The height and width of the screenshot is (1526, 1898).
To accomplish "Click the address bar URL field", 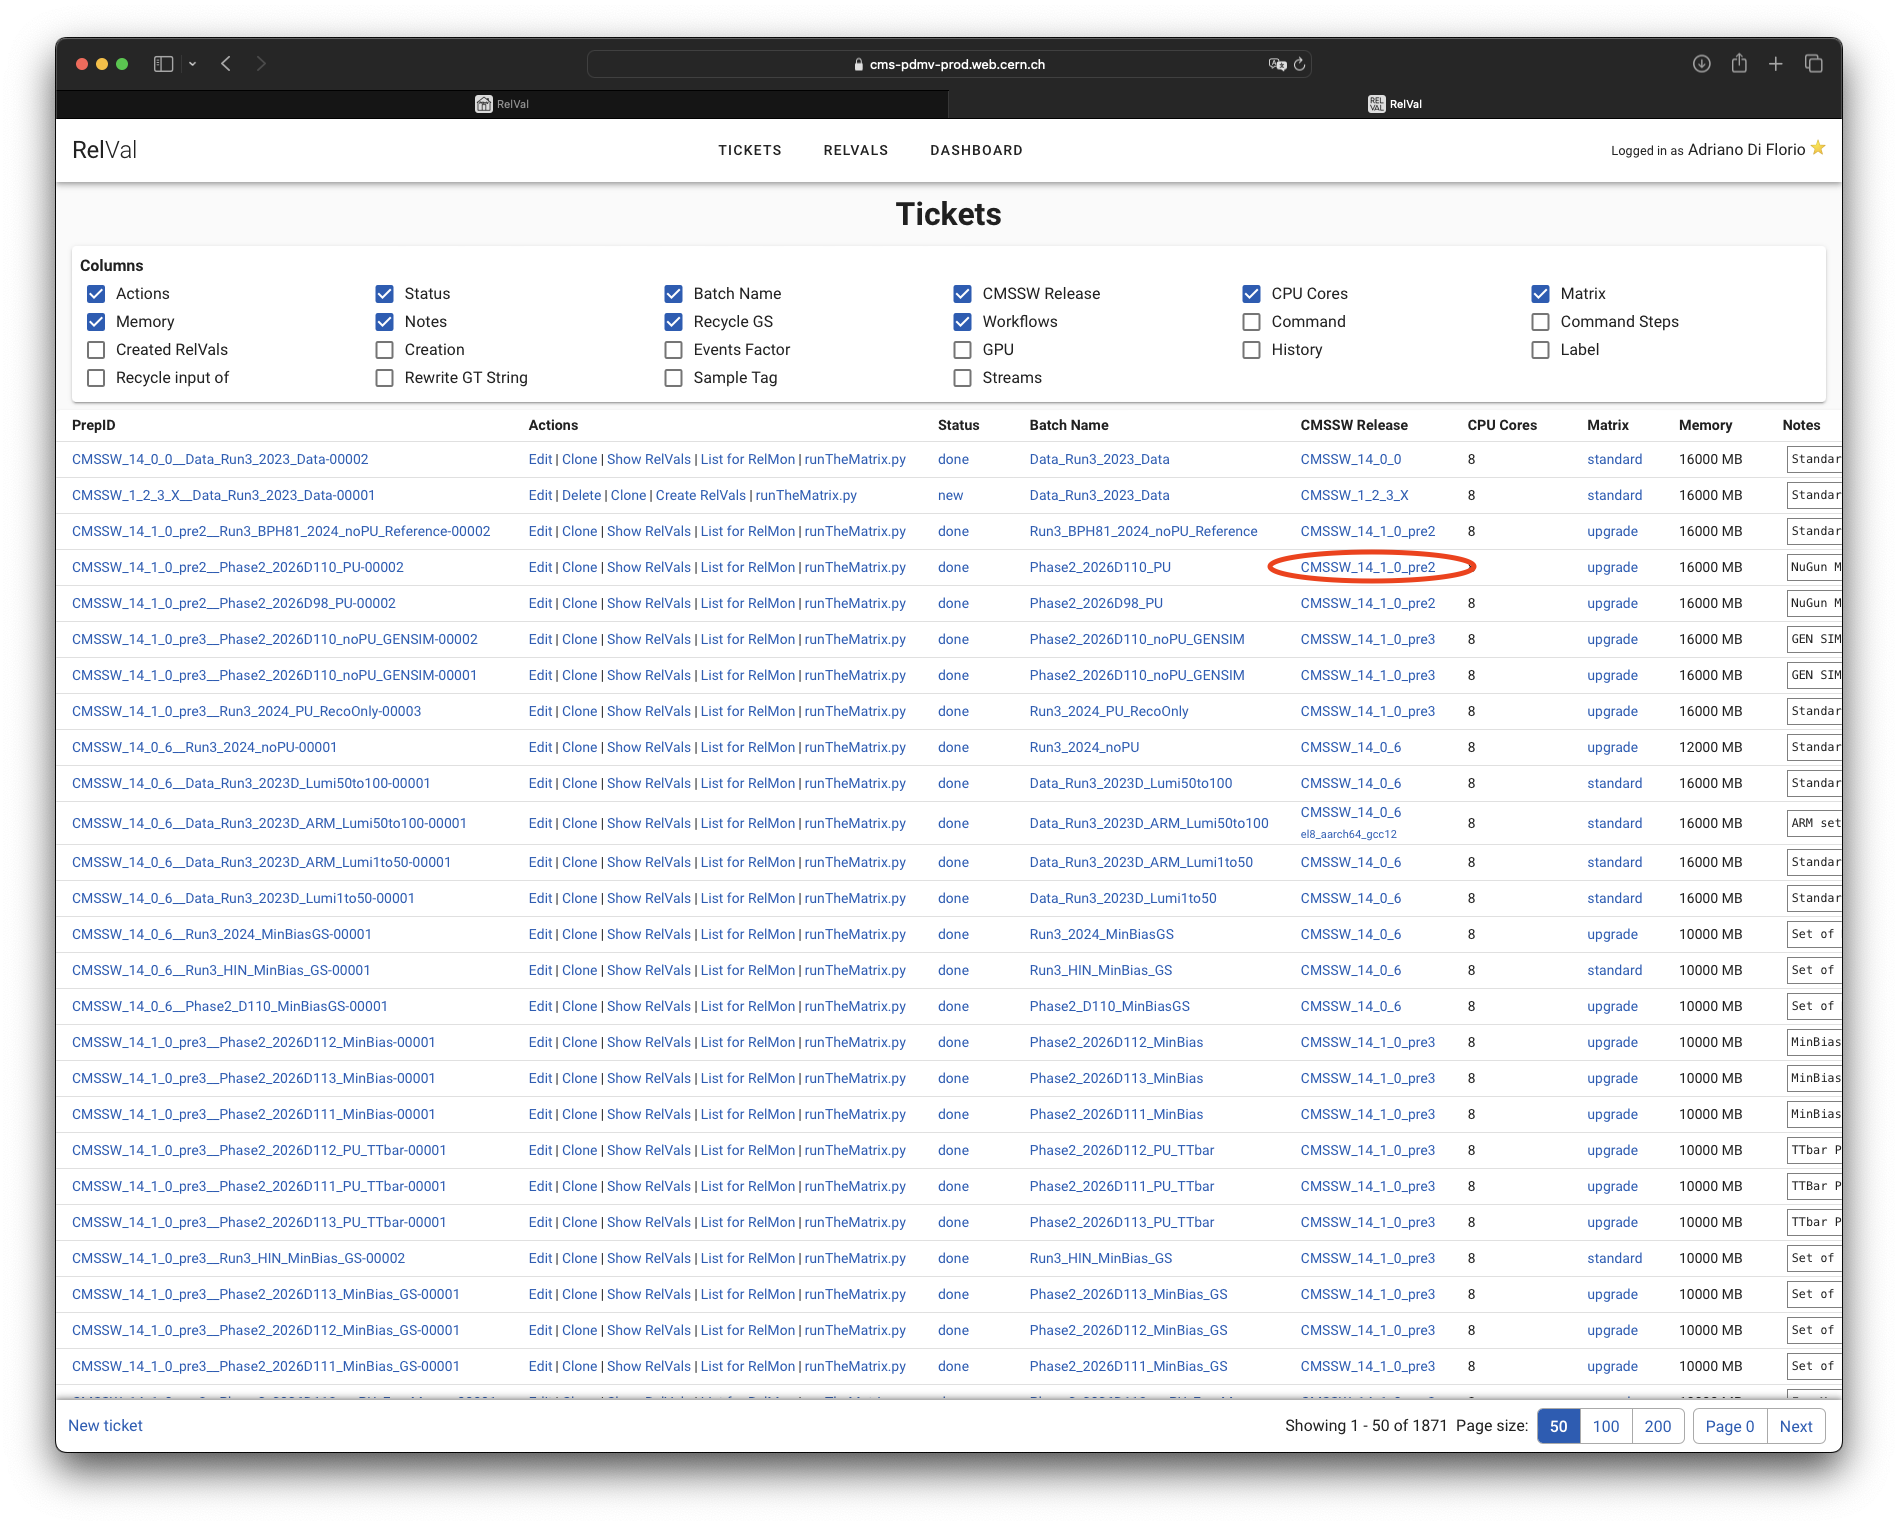I will coord(949,64).
